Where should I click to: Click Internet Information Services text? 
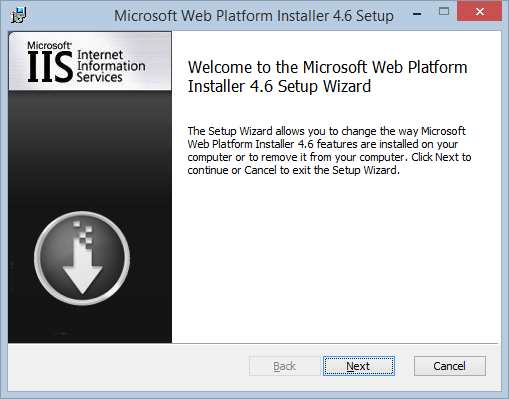coord(111,66)
